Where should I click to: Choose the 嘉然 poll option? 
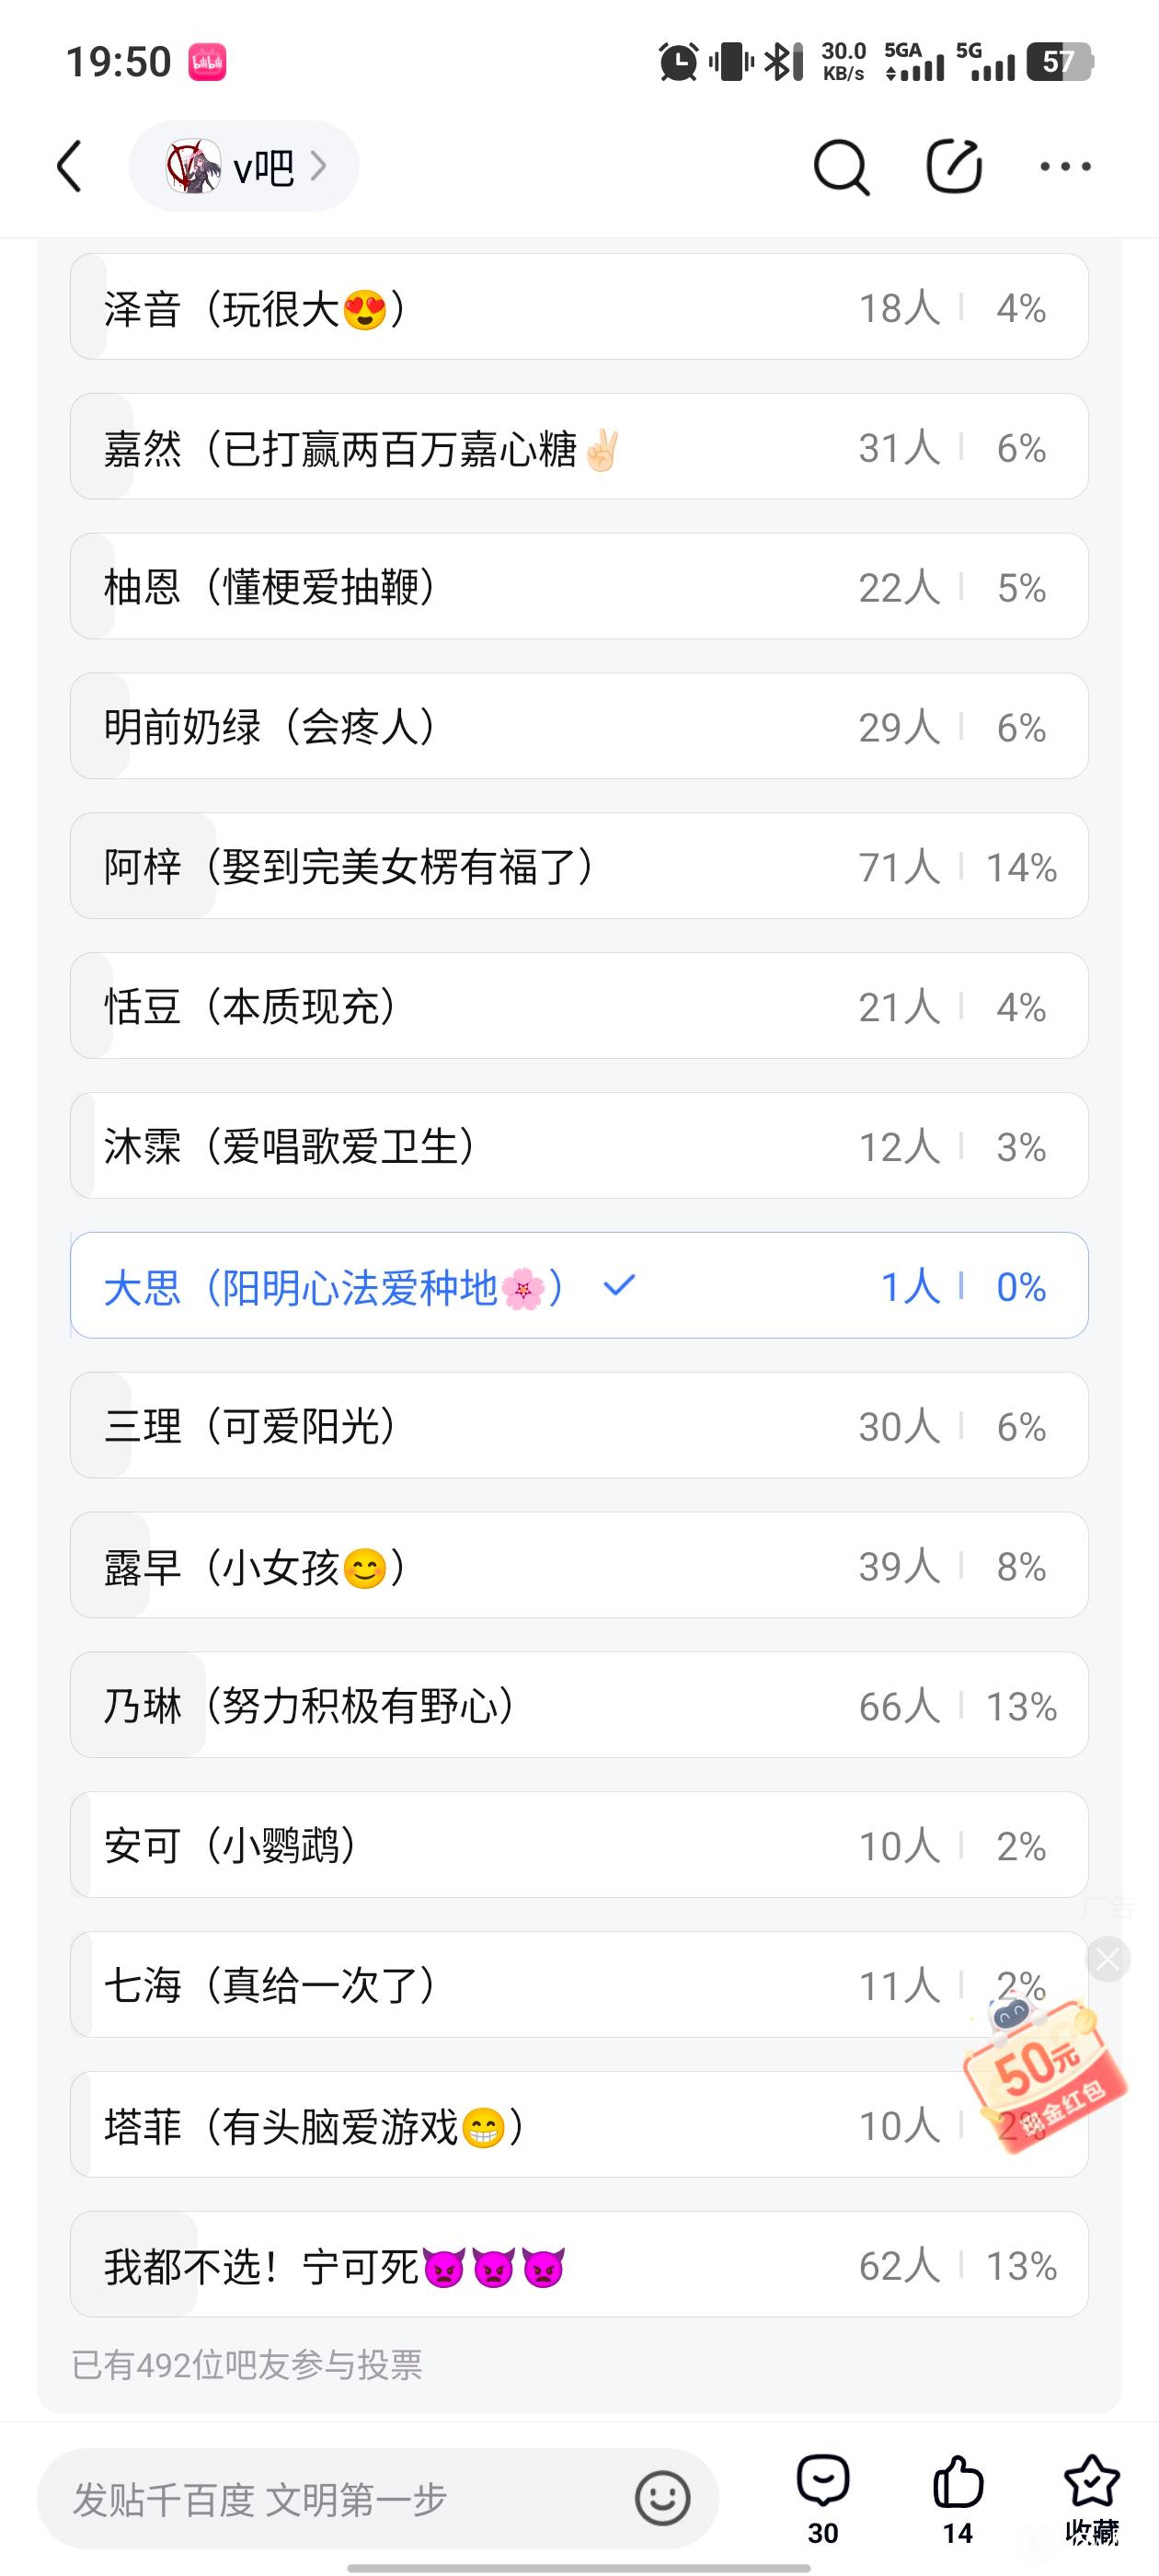tap(579, 447)
